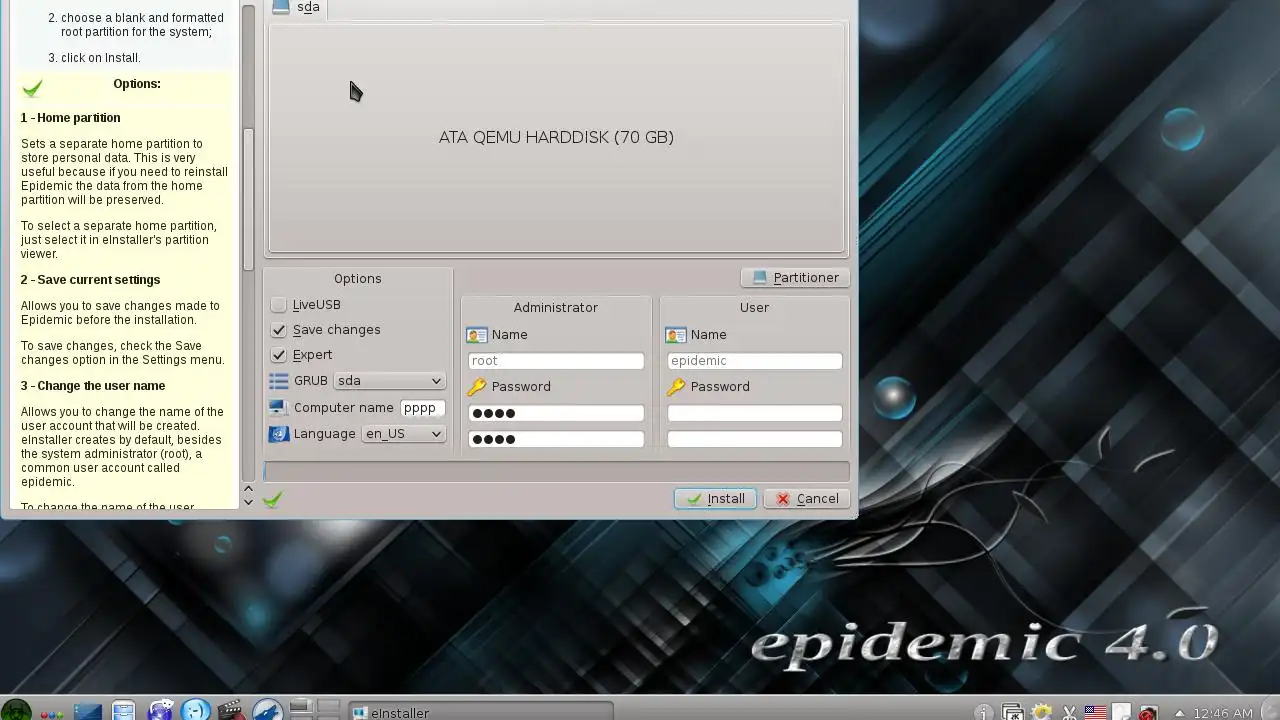Click the help panel scroll-down arrow
This screenshot has height=720, width=1280.
pos(248,500)
